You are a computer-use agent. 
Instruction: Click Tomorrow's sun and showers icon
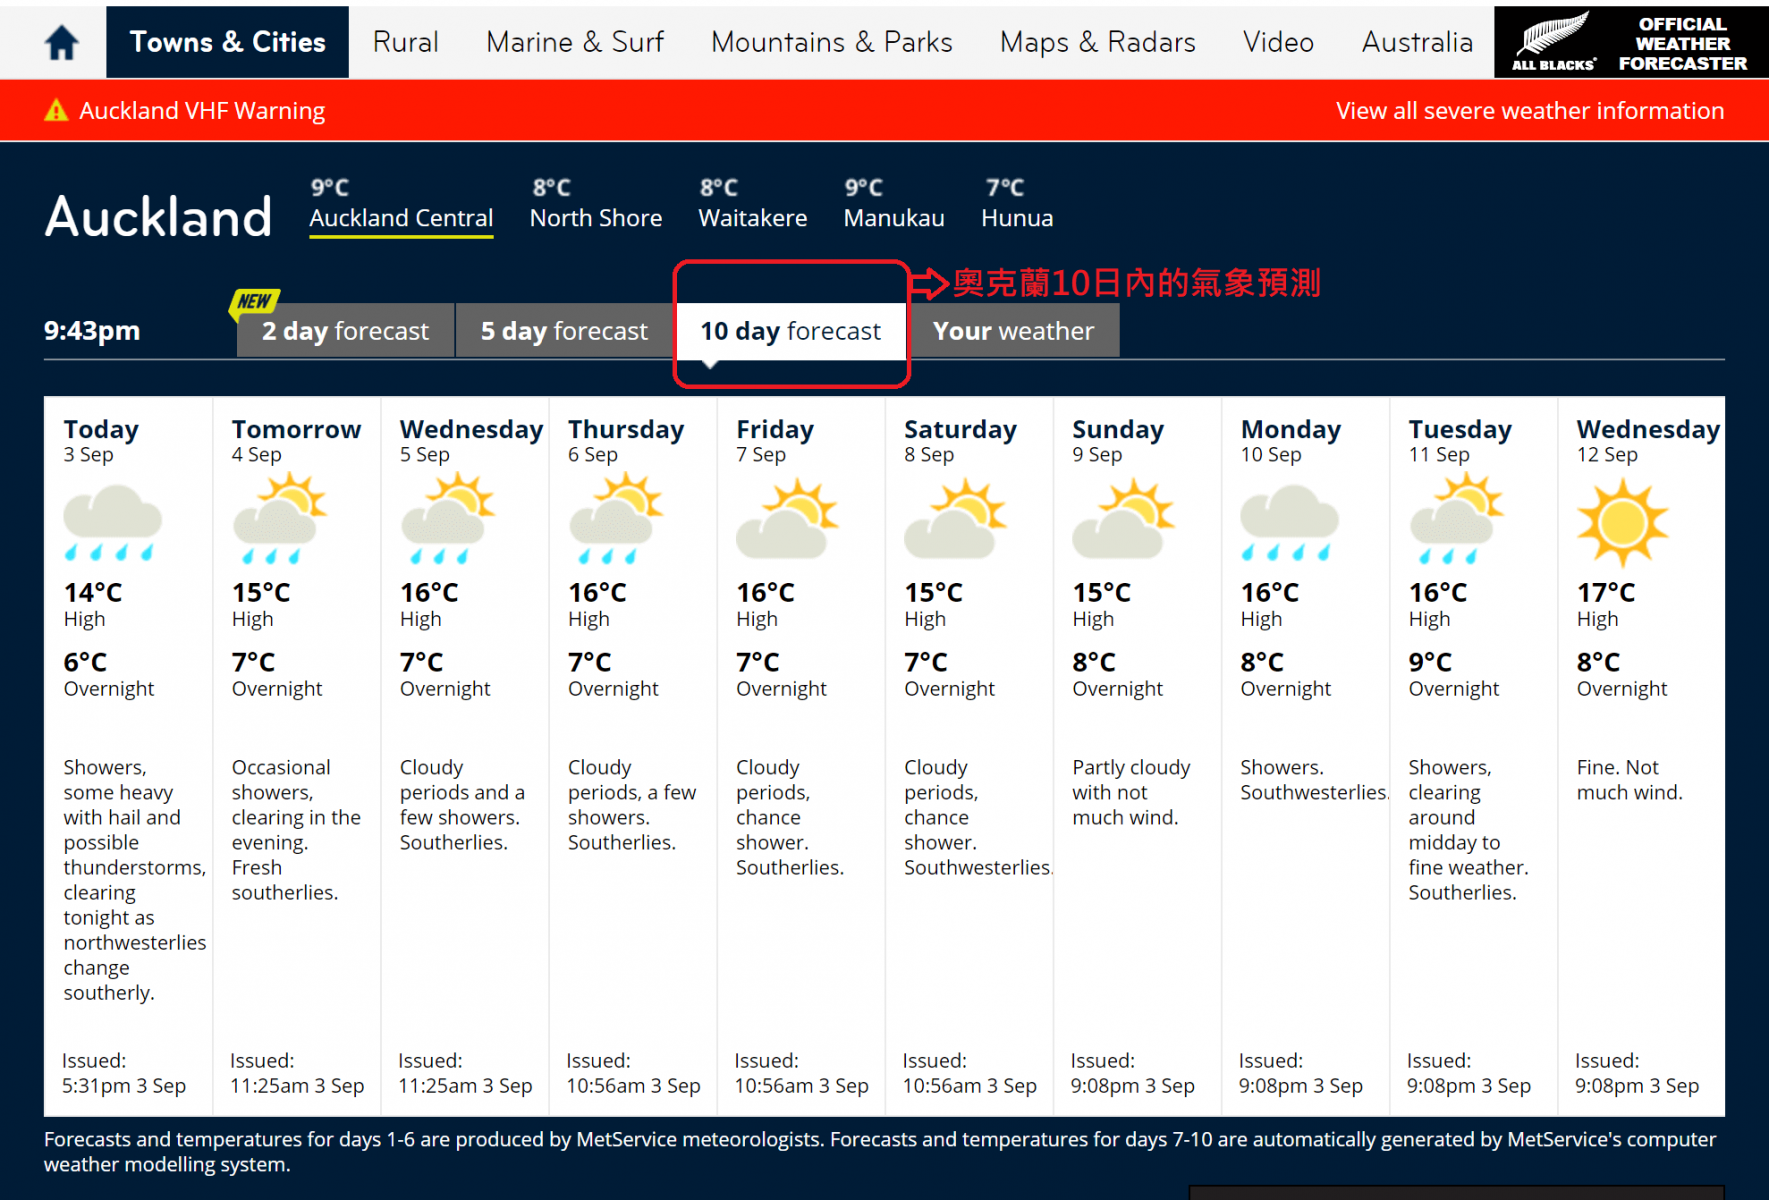click(x=279, y=519)
